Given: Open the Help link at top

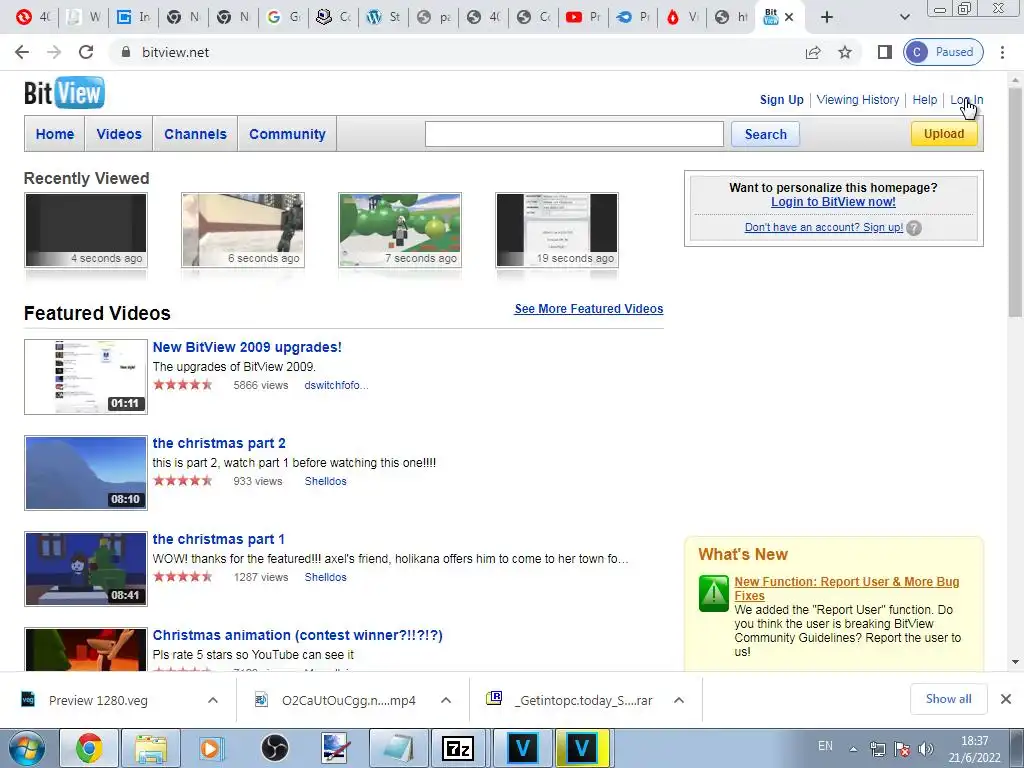Looking at the screenshot, I should [925, 100].
